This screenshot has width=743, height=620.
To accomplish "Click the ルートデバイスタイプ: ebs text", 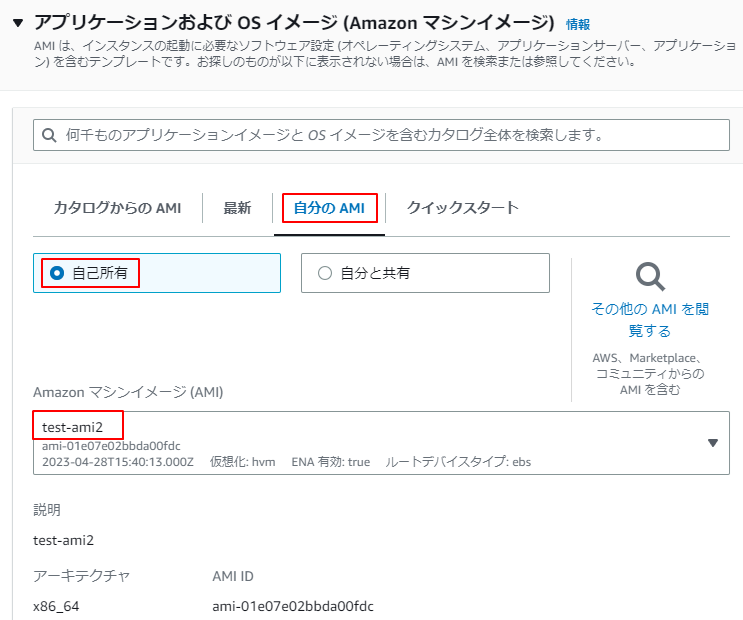I will [458, 462].
